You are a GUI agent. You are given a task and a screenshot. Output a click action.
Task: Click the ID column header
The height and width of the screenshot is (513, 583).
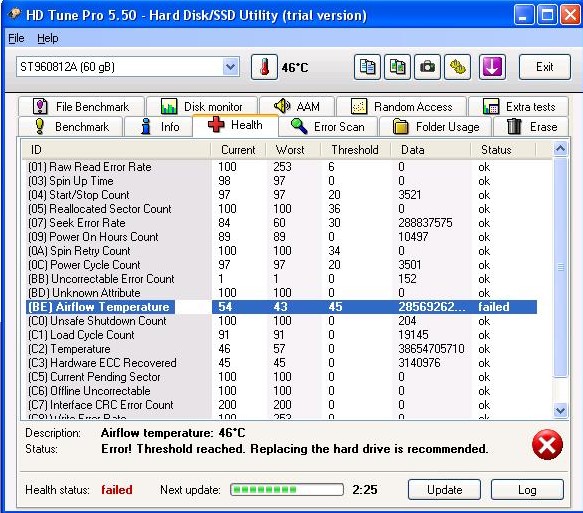[x=116, y=150]
